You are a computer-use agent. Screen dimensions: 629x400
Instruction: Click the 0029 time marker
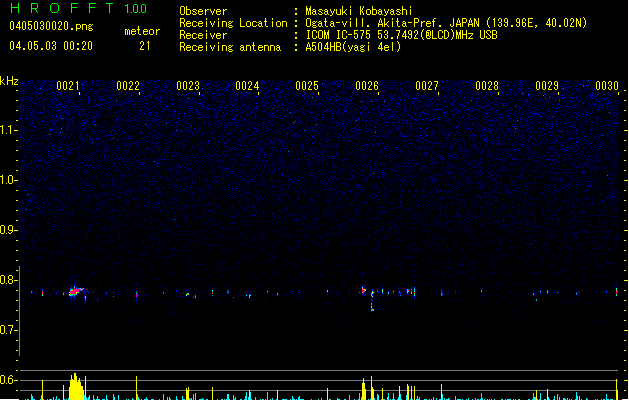pos(547,86)
